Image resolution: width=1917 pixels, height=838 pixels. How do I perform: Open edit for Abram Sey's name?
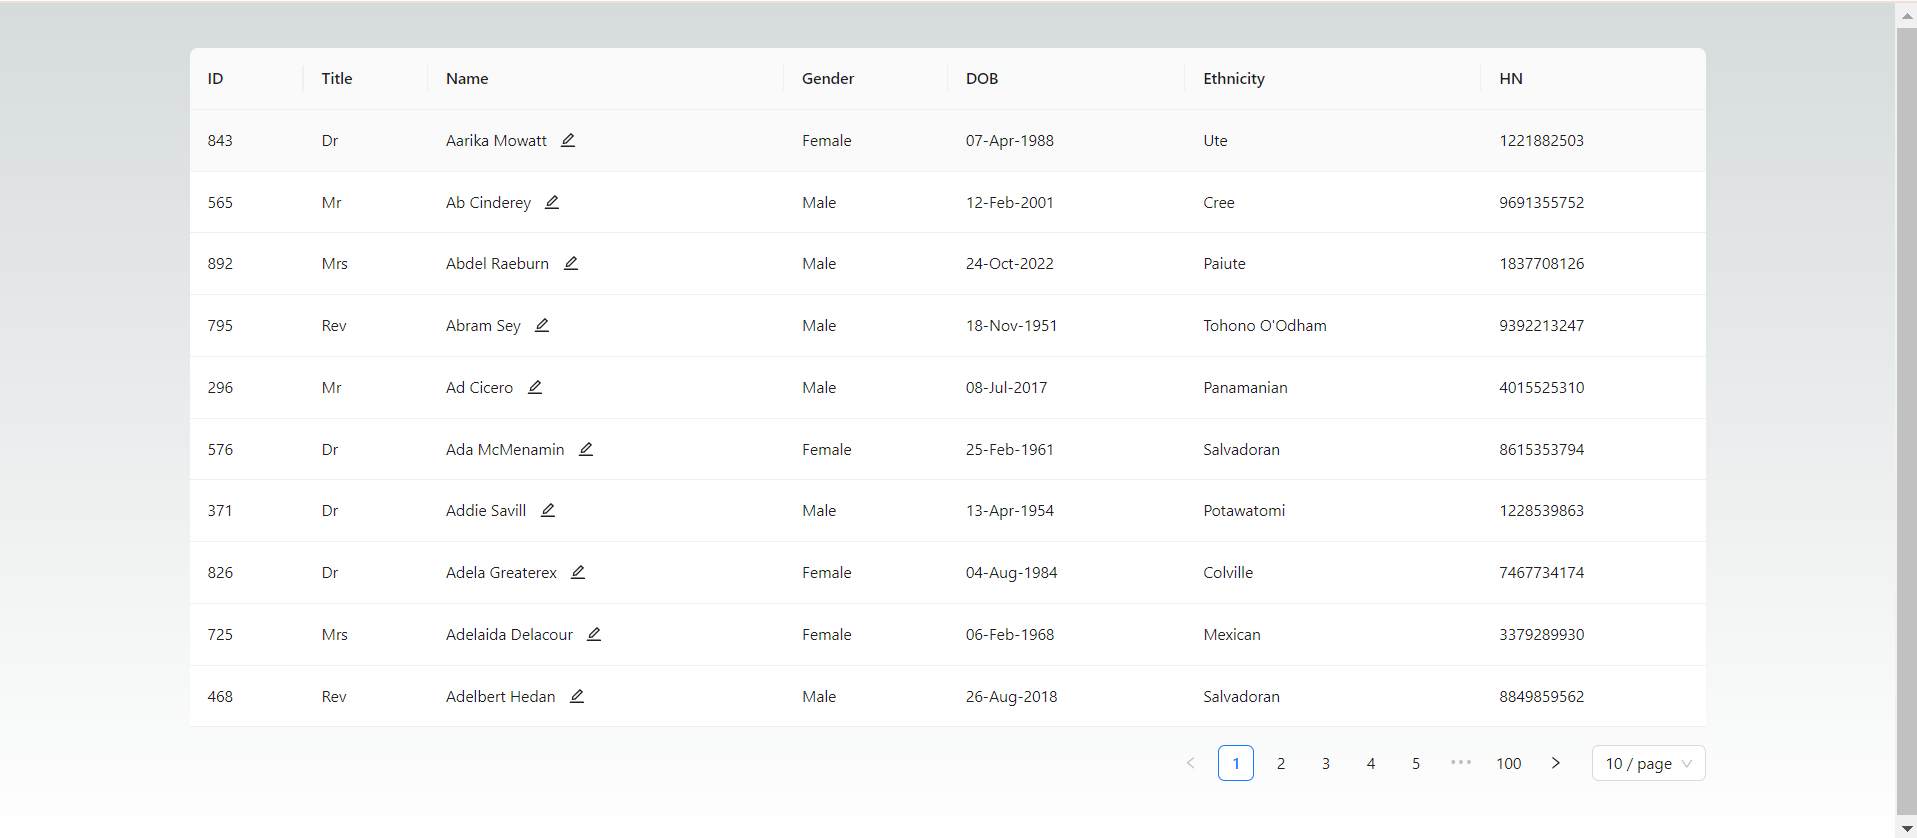(541, 326)
